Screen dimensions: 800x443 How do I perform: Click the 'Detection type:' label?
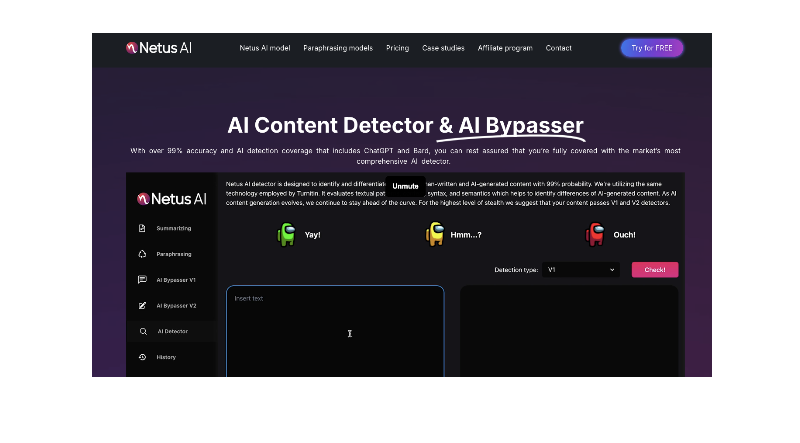(x=516, y=270)
